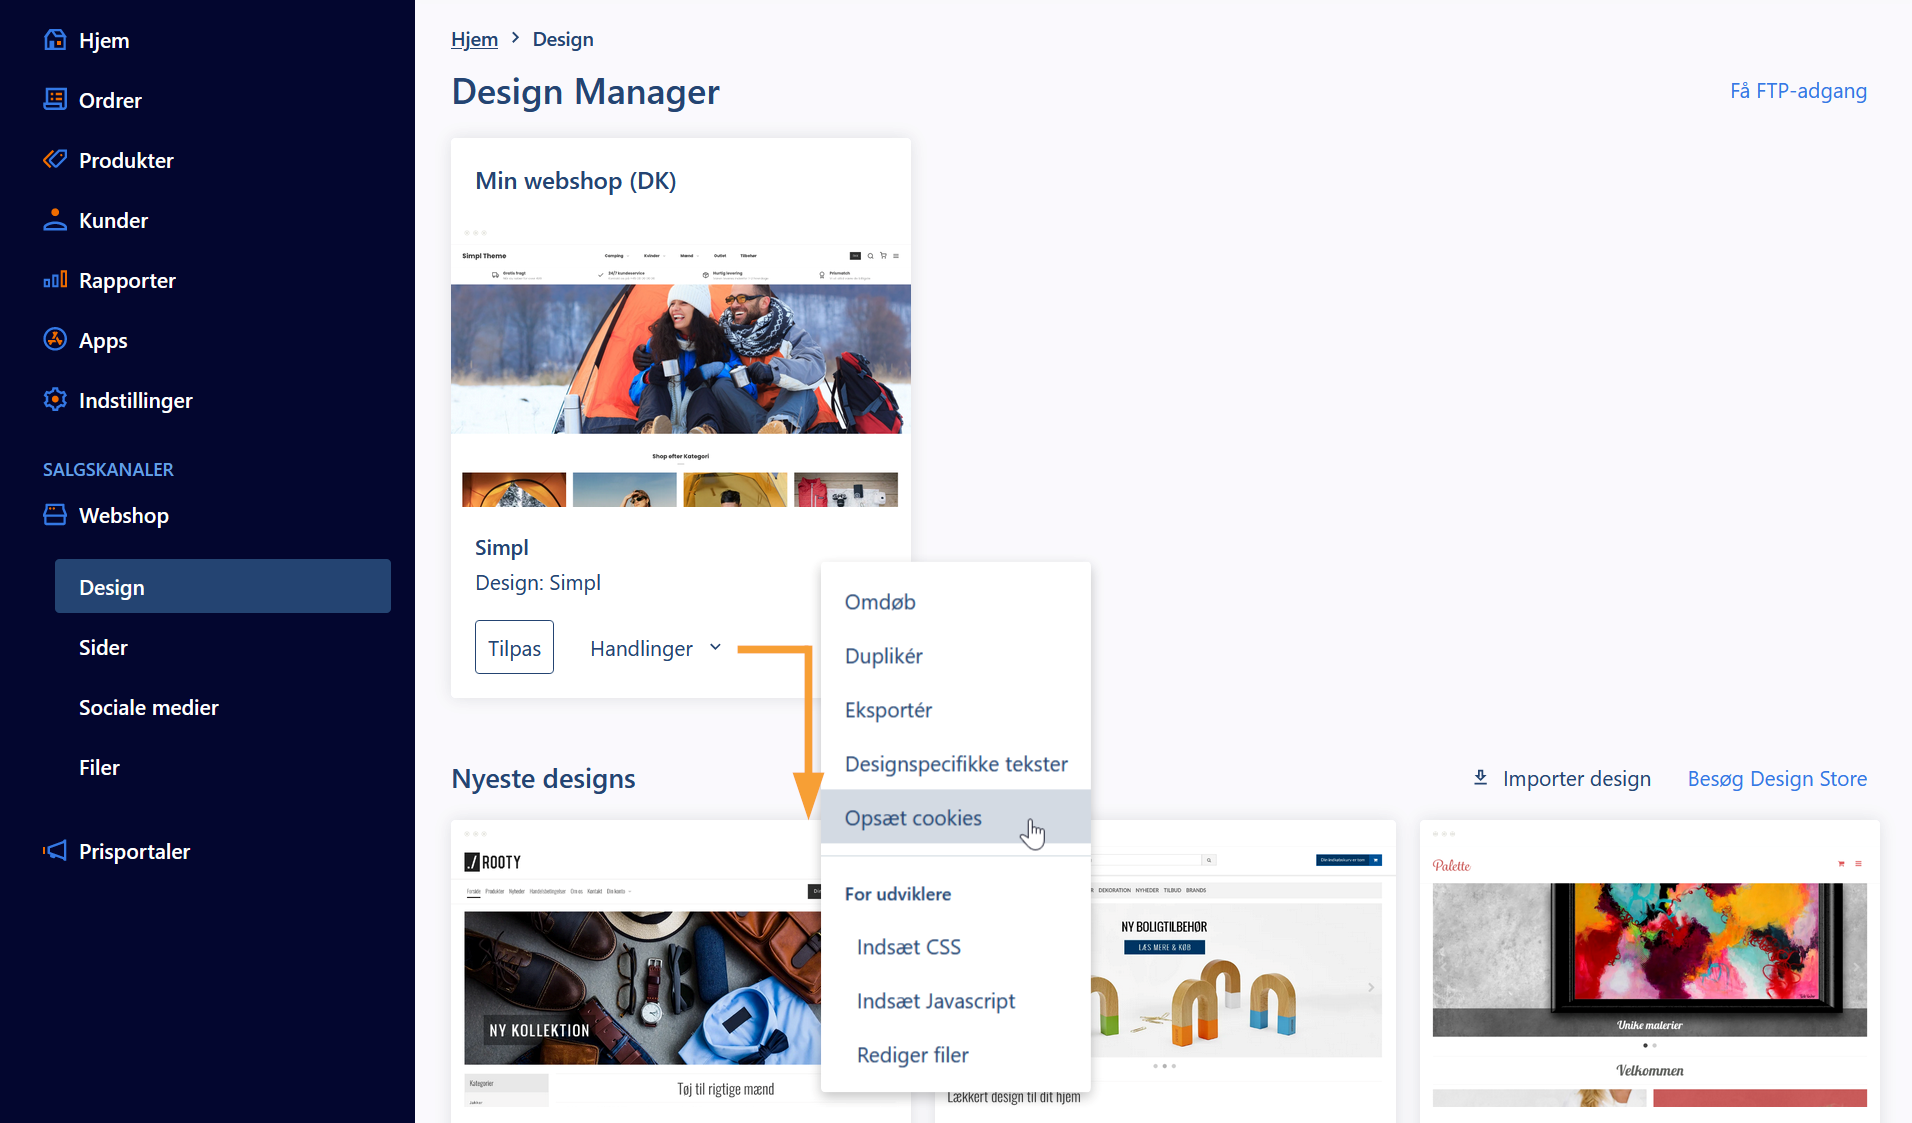This screenshot has width=1912, height=1123.
Task: Click the Tilpas button for Simpl
Action: pos(513,647)
